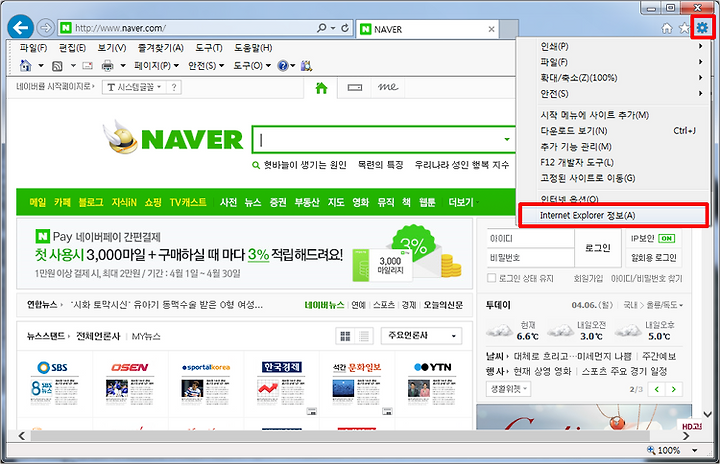Click the refresh page icon

click(345, 28)
